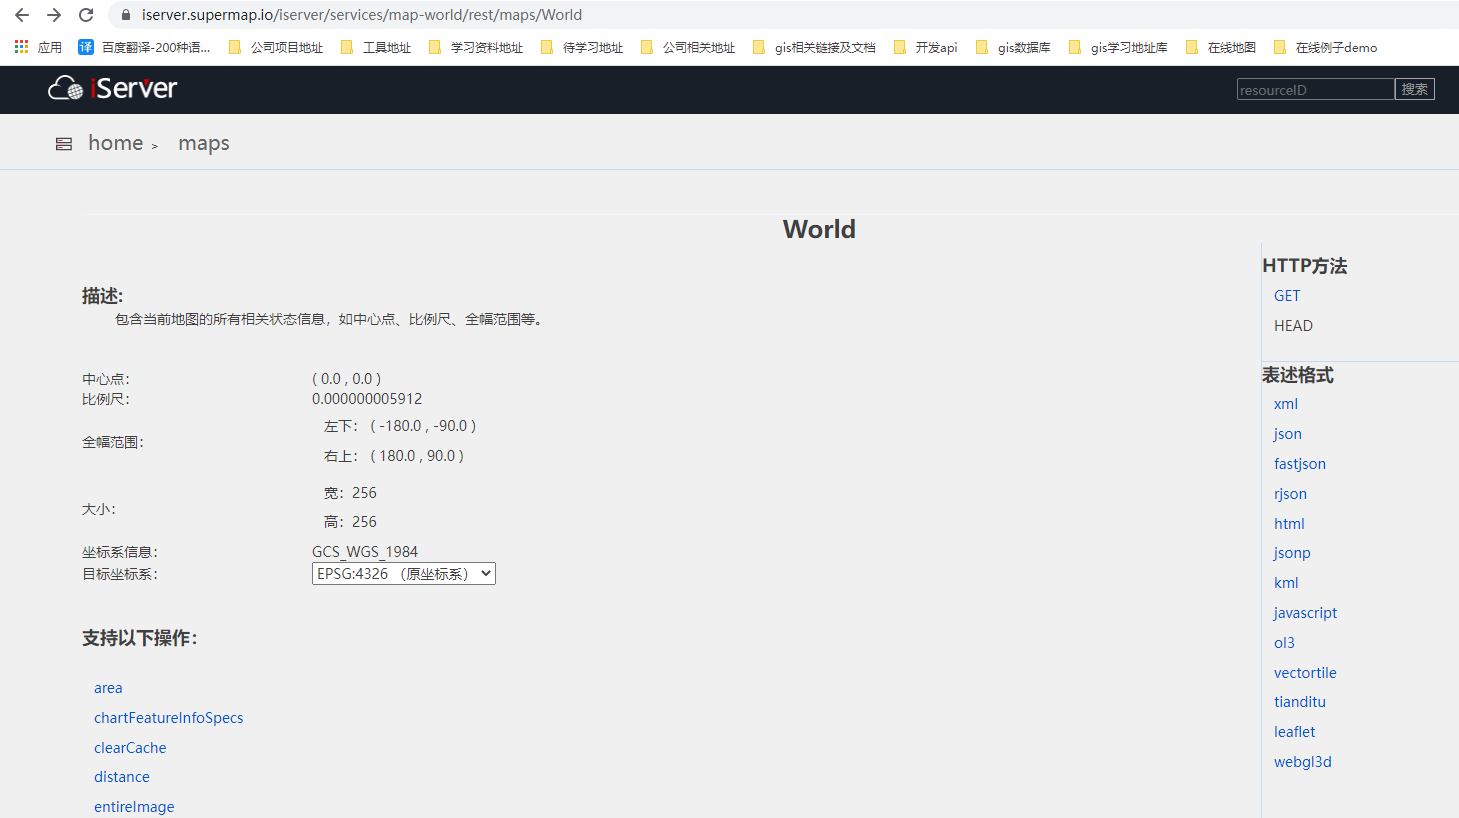Open 公司相关地址 bookmark folder
The image size is (1459, 818).
688,47
